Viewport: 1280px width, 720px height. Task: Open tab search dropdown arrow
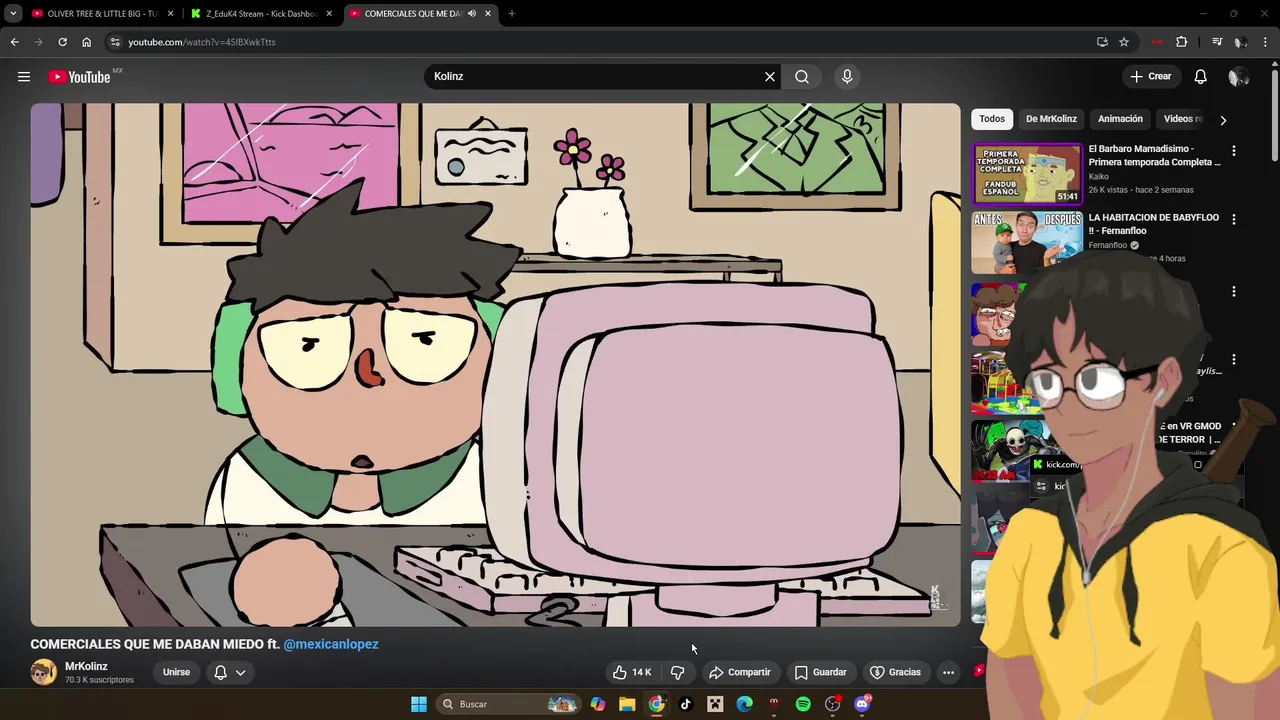(13, 14)
